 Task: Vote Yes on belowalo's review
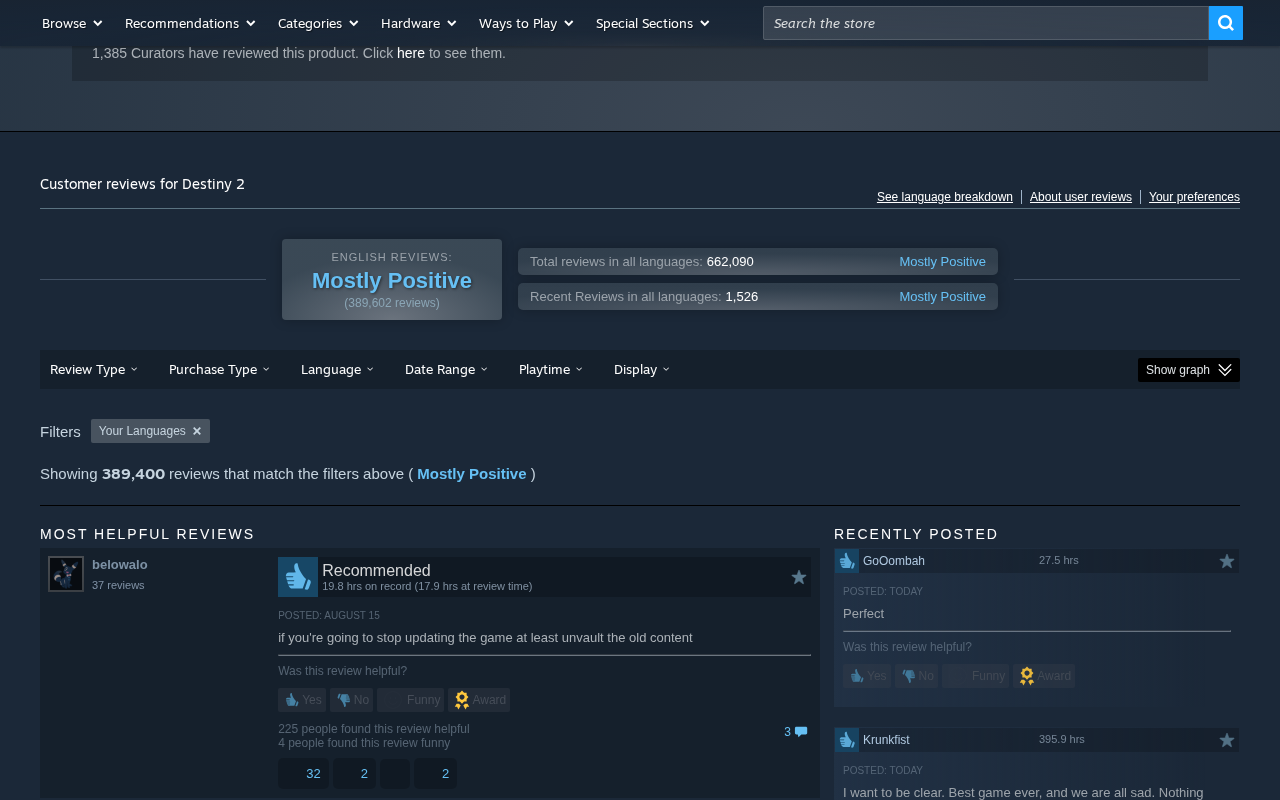(302, 700)
